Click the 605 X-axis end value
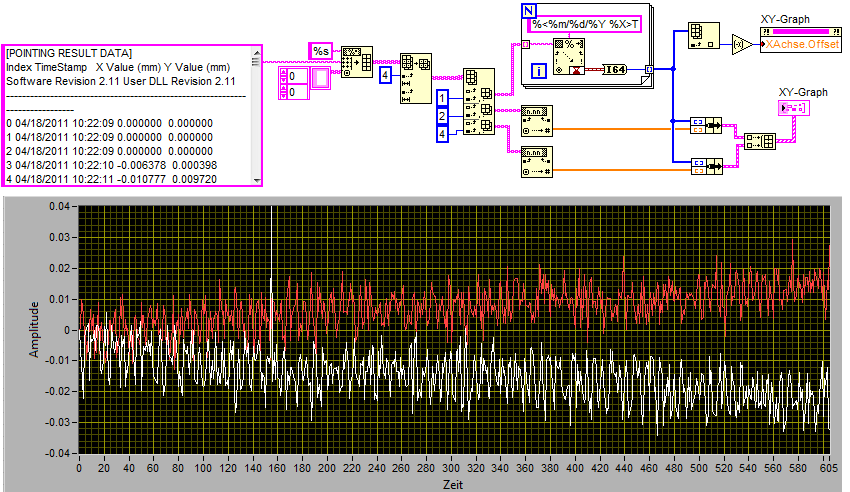The image size is (850, 492). pos(828,468)
